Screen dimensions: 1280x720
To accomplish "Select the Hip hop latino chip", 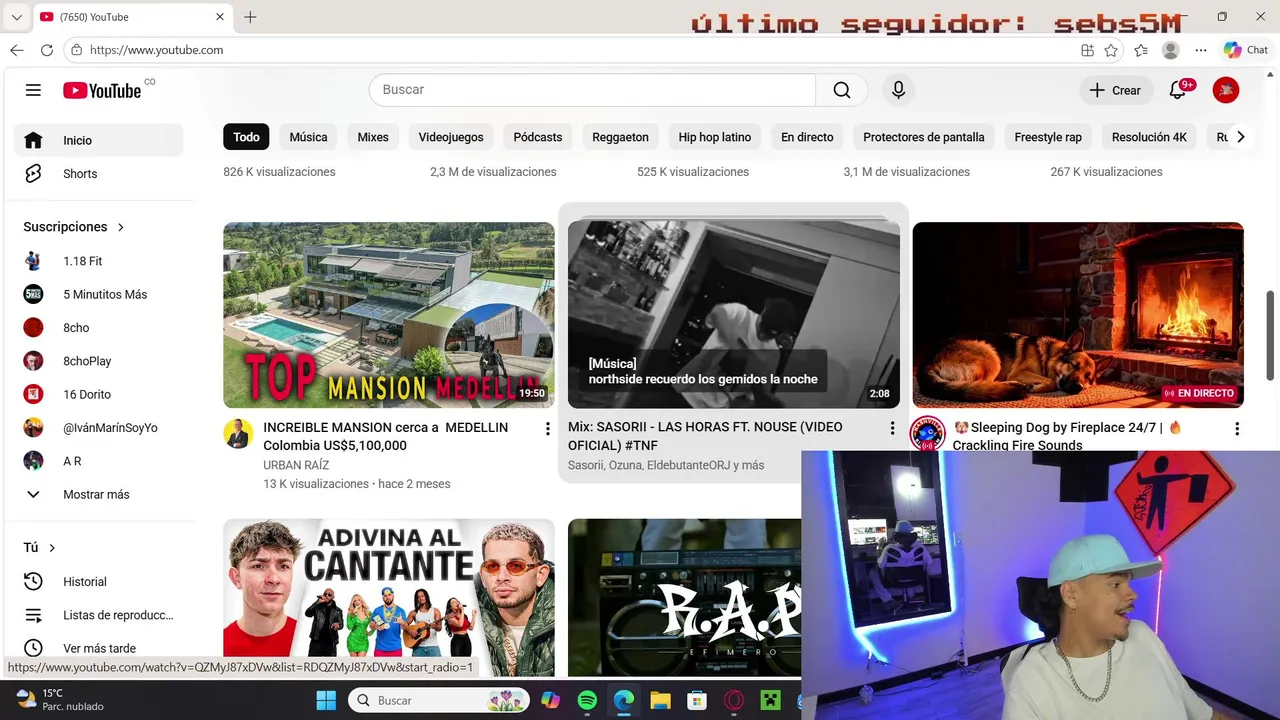I will tap(715, 137).
